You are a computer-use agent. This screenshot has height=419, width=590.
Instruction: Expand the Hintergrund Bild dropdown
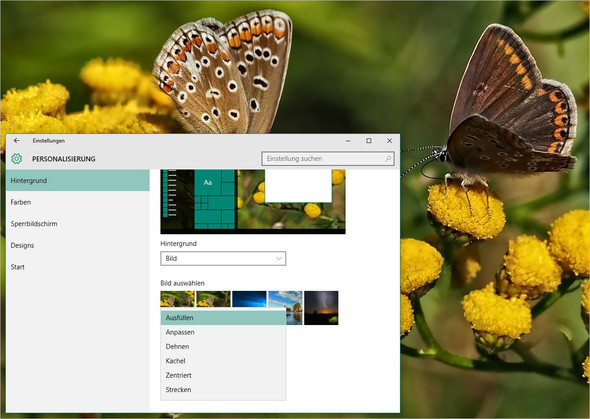pyautogui.click(x=223, y=259)
